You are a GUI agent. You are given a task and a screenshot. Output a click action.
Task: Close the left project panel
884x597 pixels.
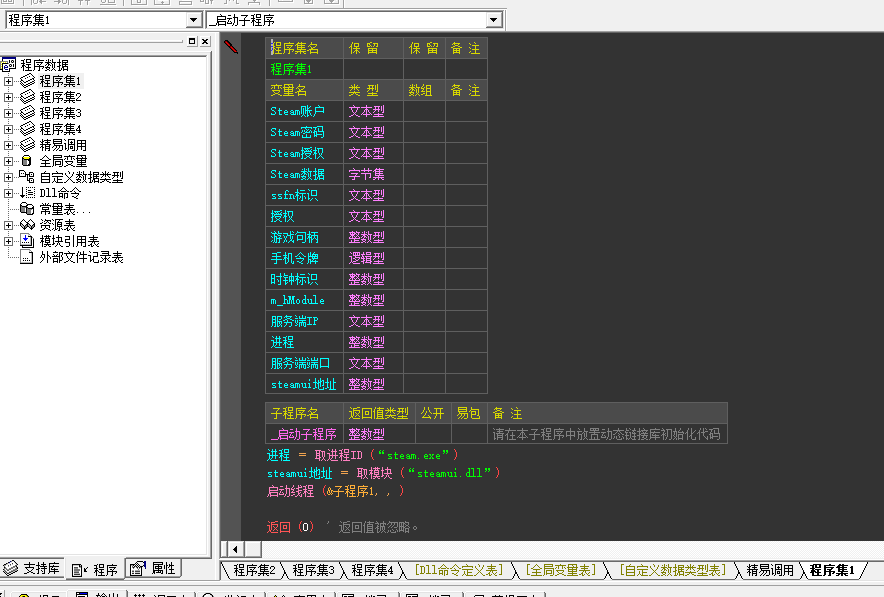pos(204,41)
